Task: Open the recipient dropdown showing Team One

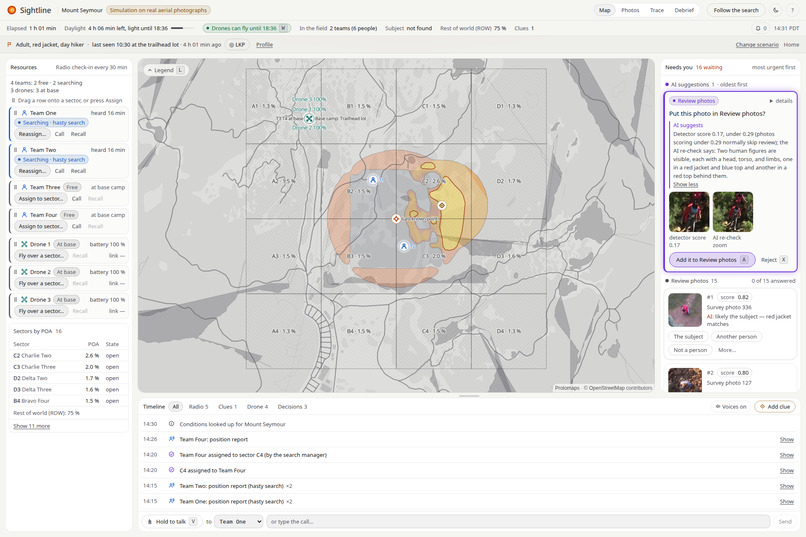Action: tap(239, 522)
